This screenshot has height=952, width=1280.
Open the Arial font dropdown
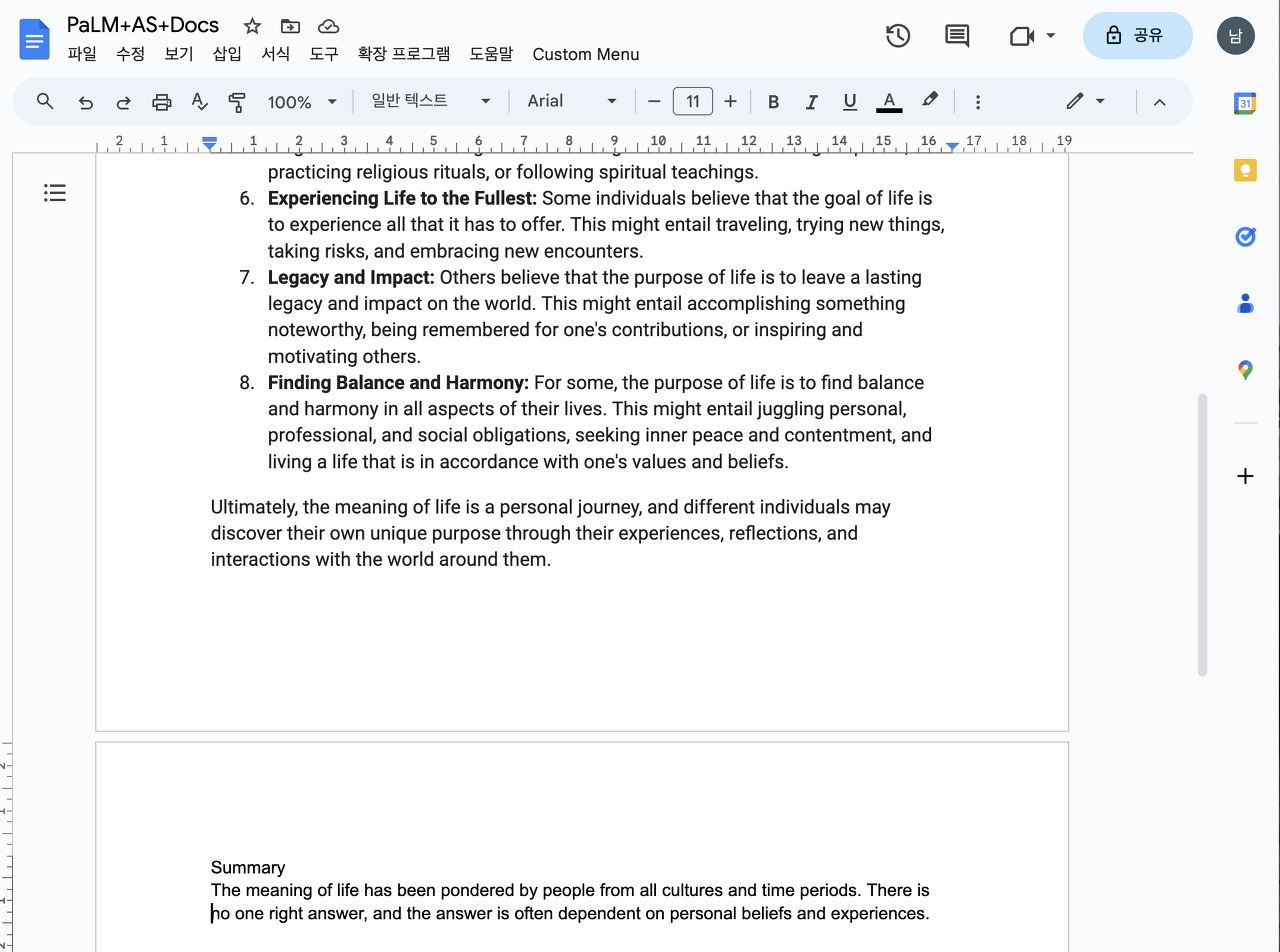(572, 101)
